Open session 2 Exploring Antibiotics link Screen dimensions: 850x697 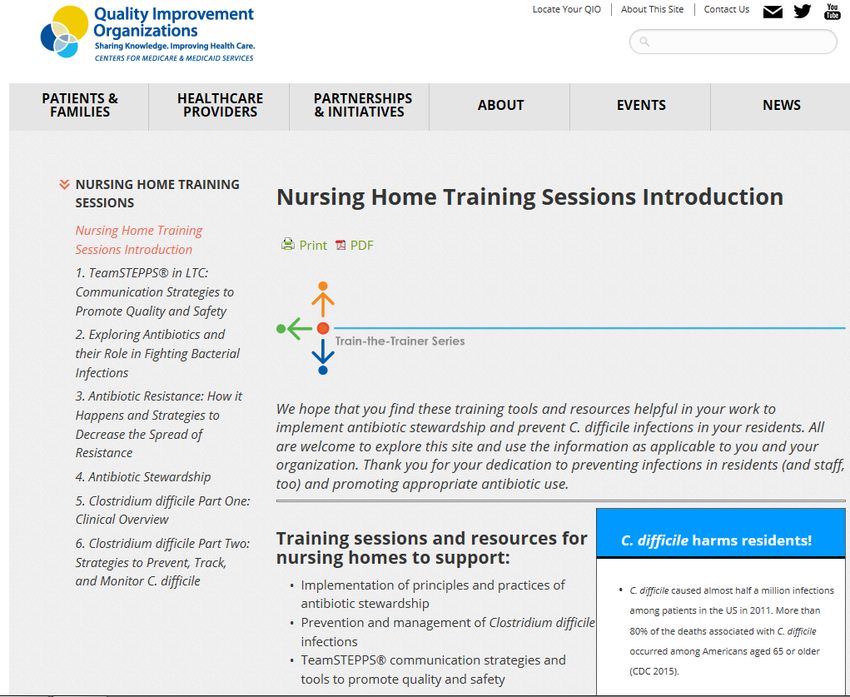click(x=157, y=353)
